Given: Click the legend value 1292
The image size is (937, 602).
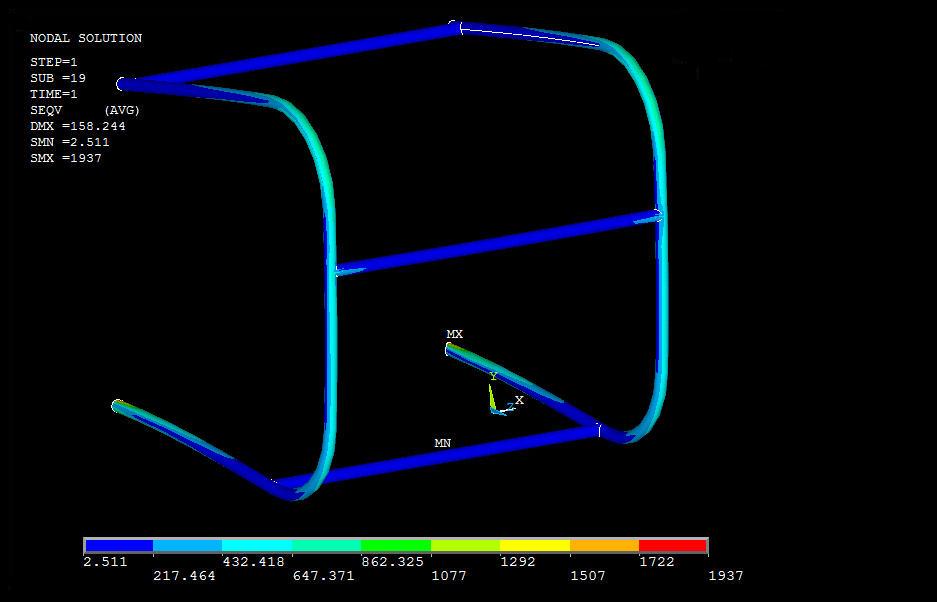Looking at the screenshot, I should 518,562.
